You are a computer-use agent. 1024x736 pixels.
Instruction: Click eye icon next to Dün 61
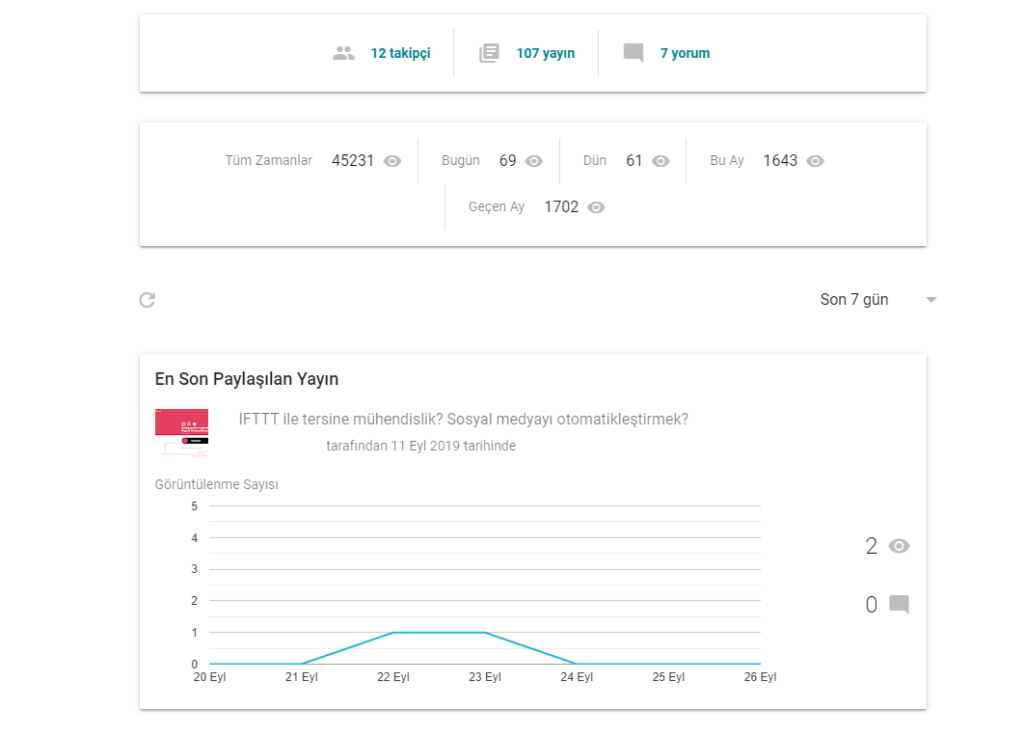pyautogui.click(x=660, y=161)
